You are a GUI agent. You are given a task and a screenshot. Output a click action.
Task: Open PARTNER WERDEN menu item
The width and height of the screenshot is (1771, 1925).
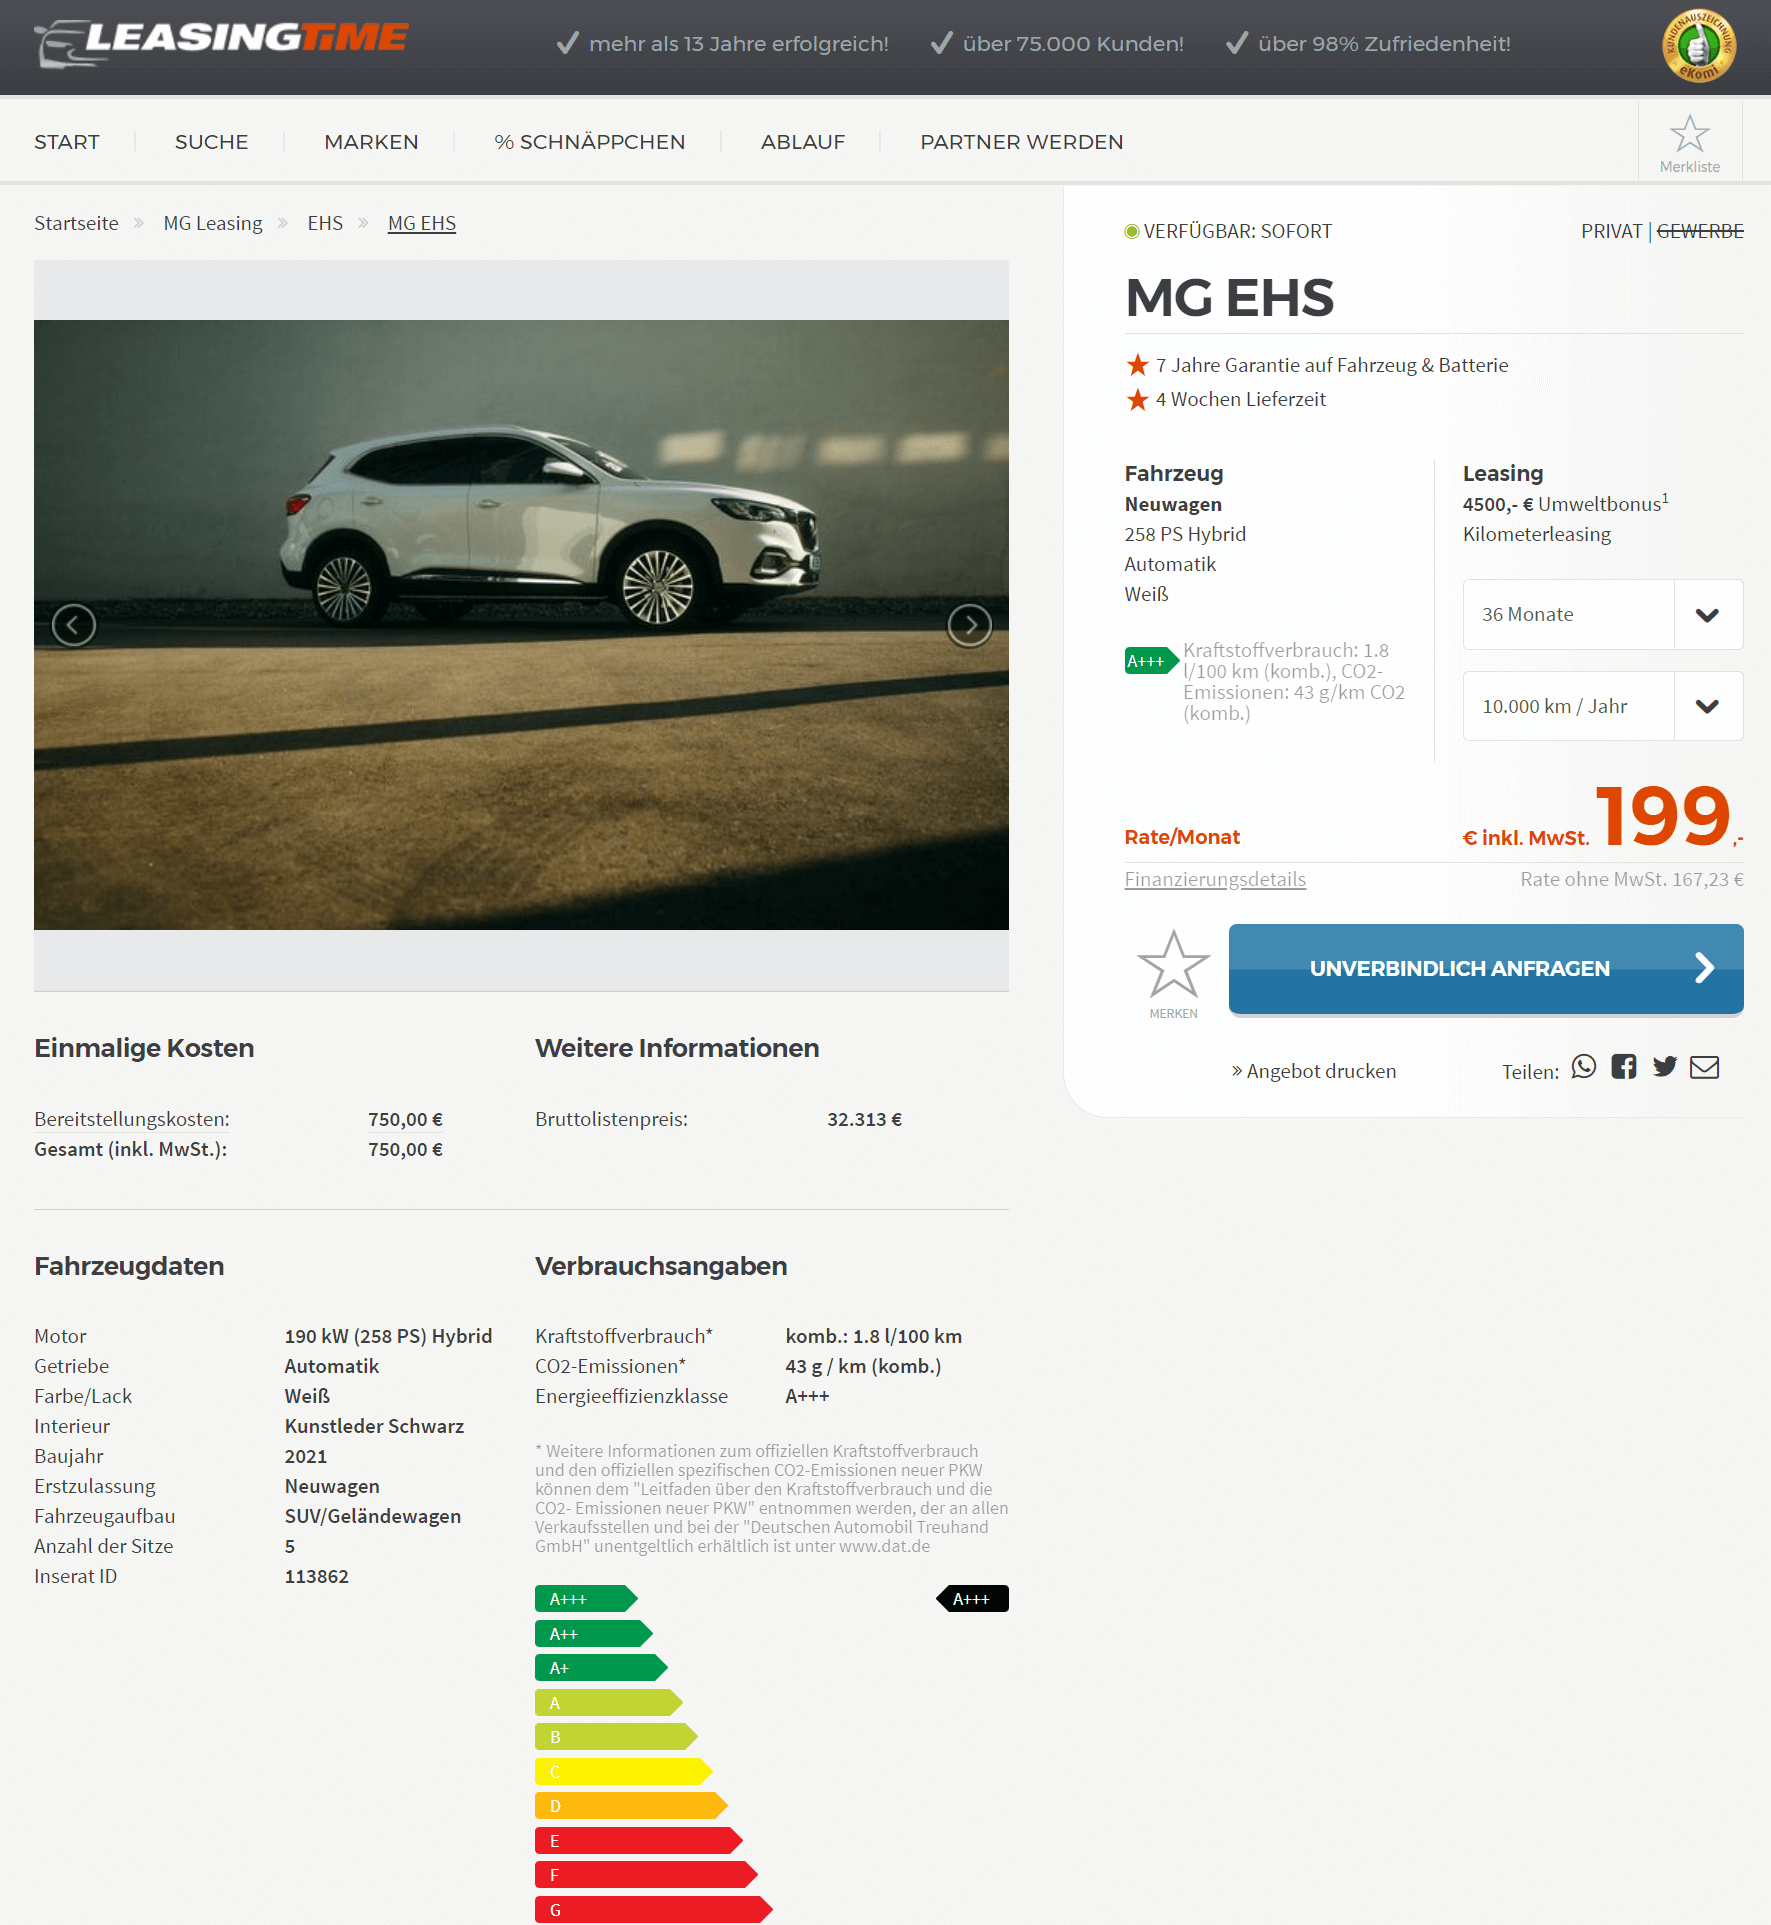1022,142
